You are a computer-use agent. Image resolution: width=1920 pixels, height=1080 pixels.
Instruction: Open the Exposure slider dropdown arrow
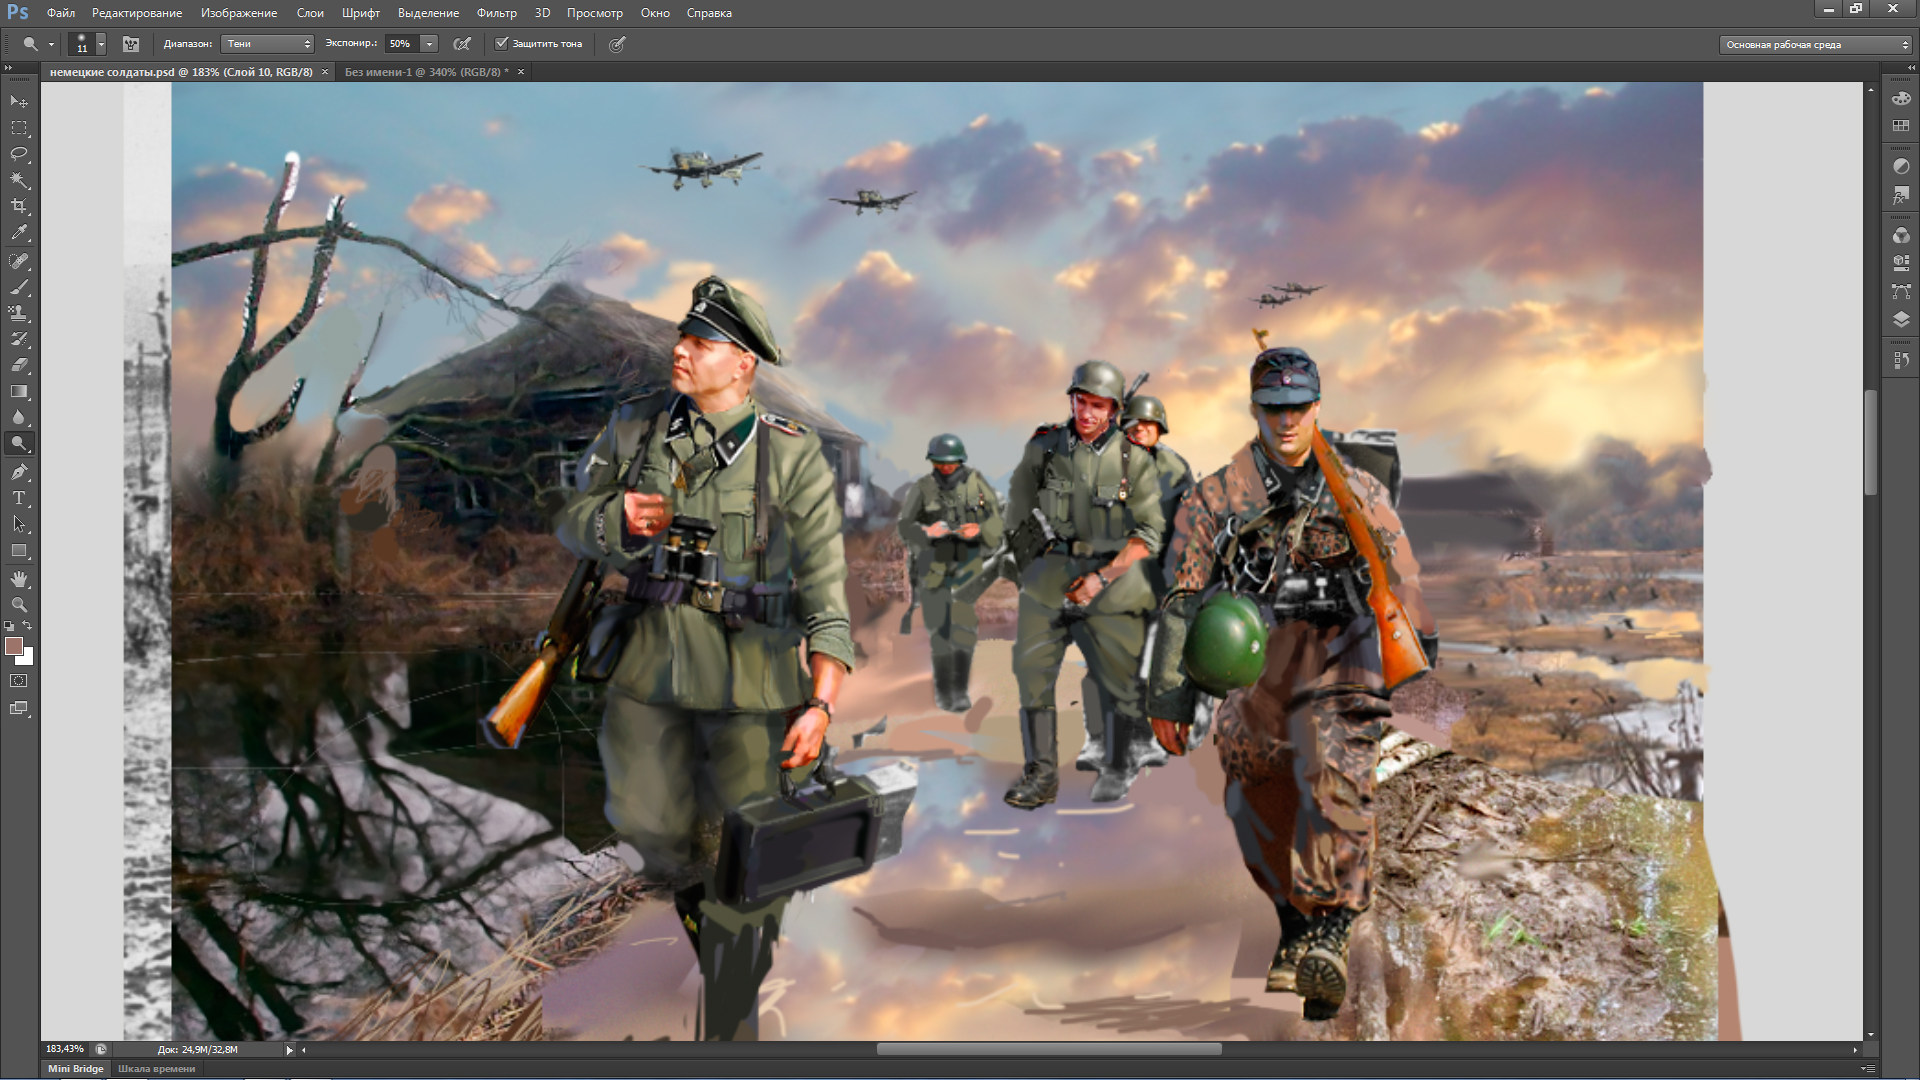click(430, 44)
